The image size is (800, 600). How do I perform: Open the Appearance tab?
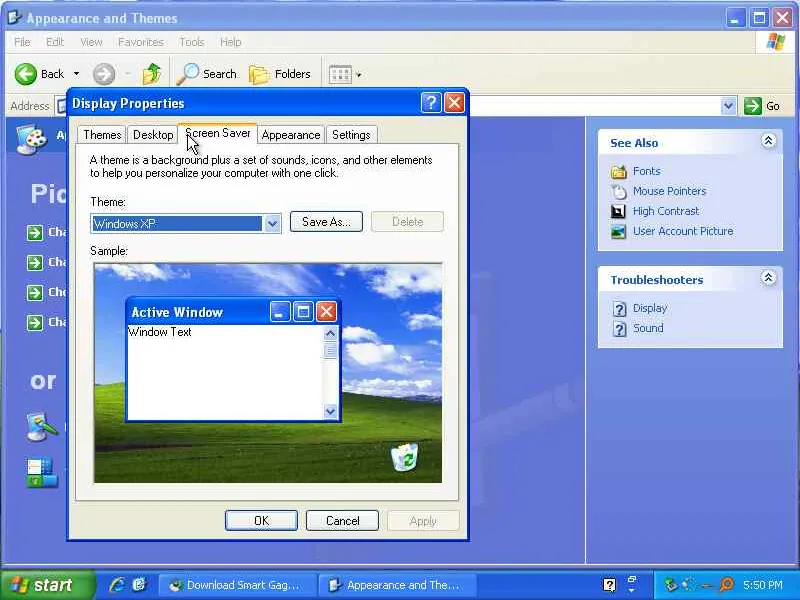point(291,135)
